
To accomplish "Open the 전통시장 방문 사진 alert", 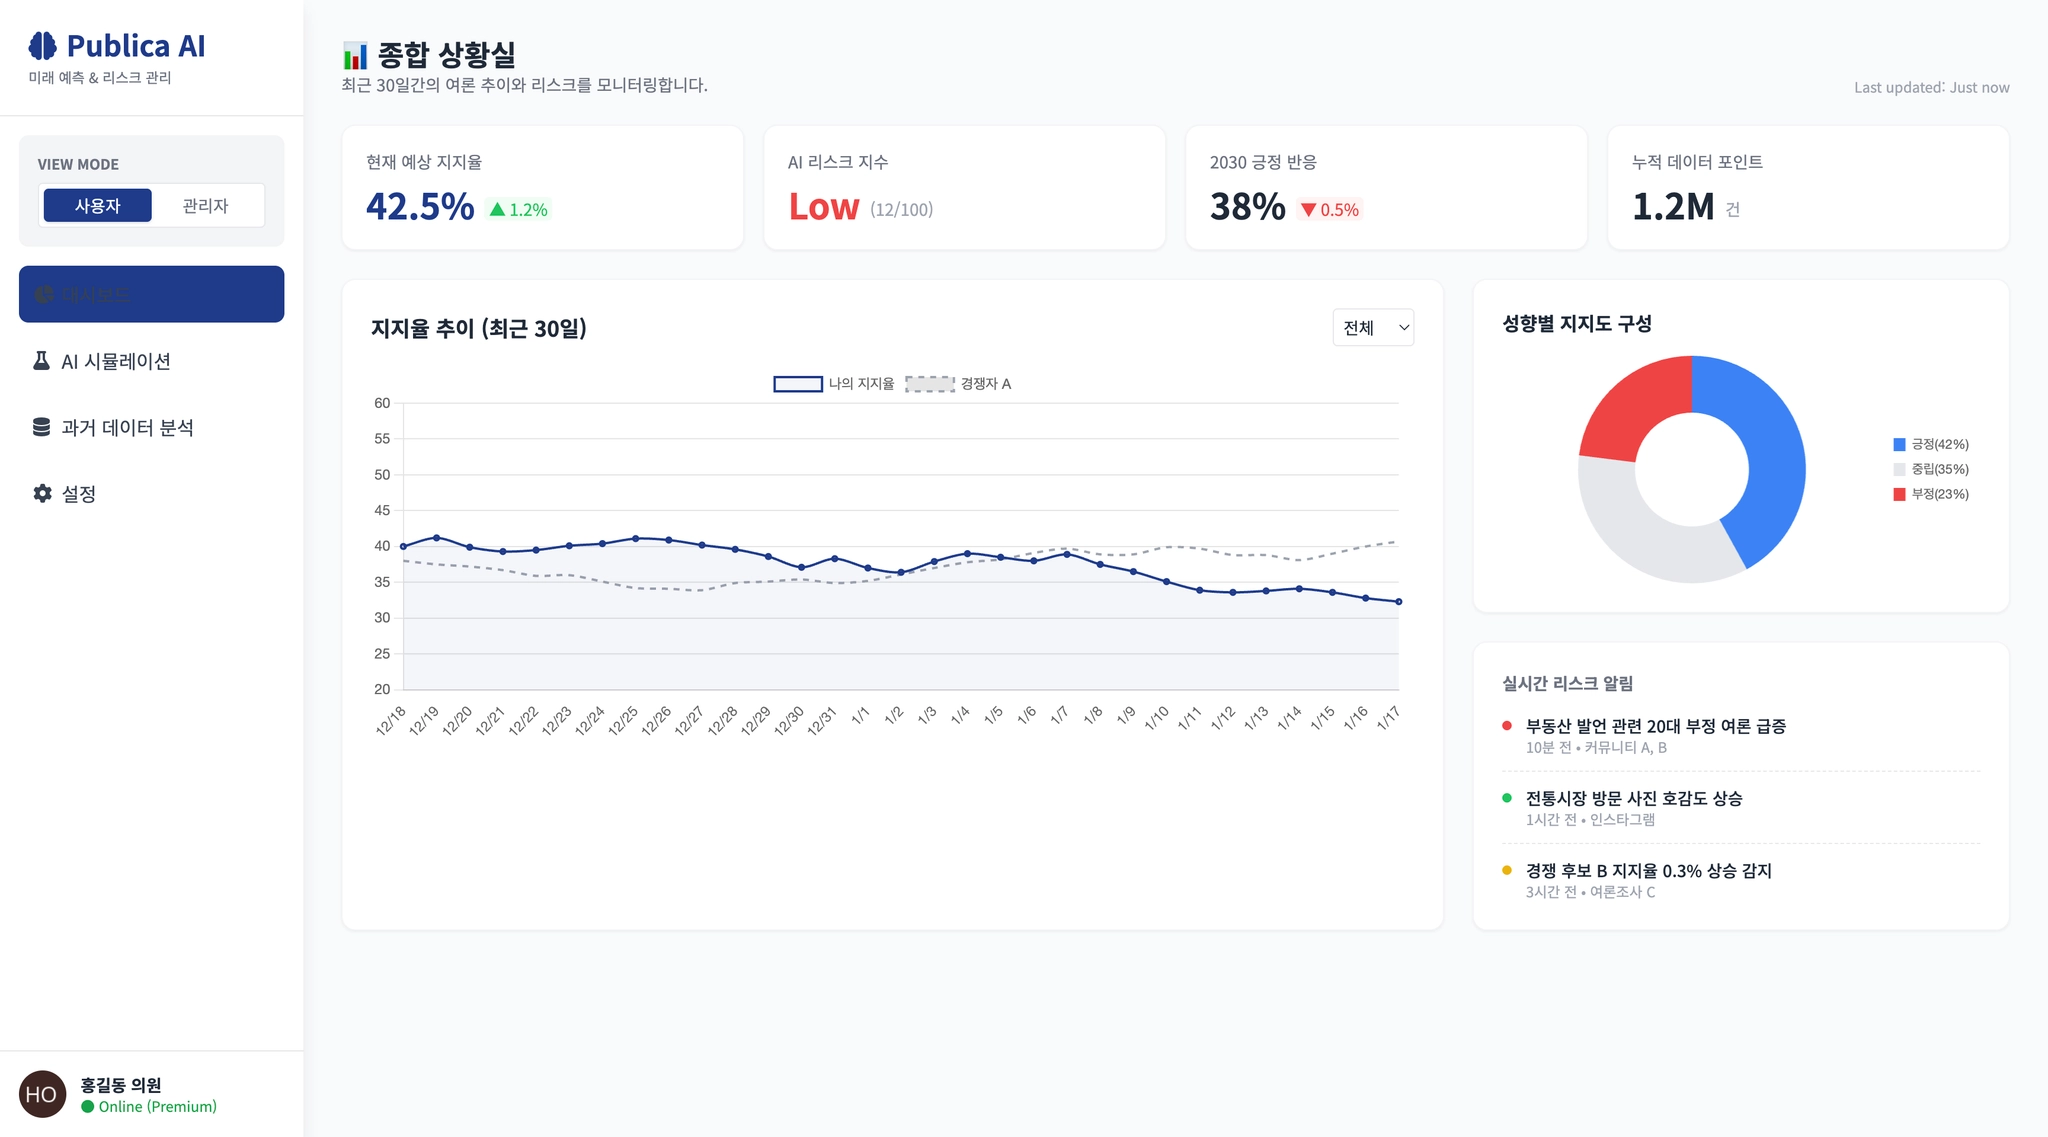I will coord(1633,799).
